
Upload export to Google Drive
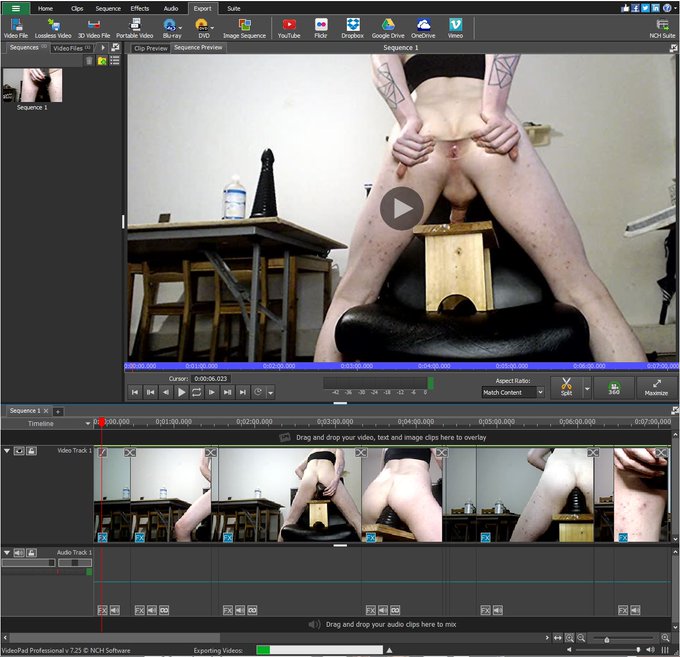388,29
